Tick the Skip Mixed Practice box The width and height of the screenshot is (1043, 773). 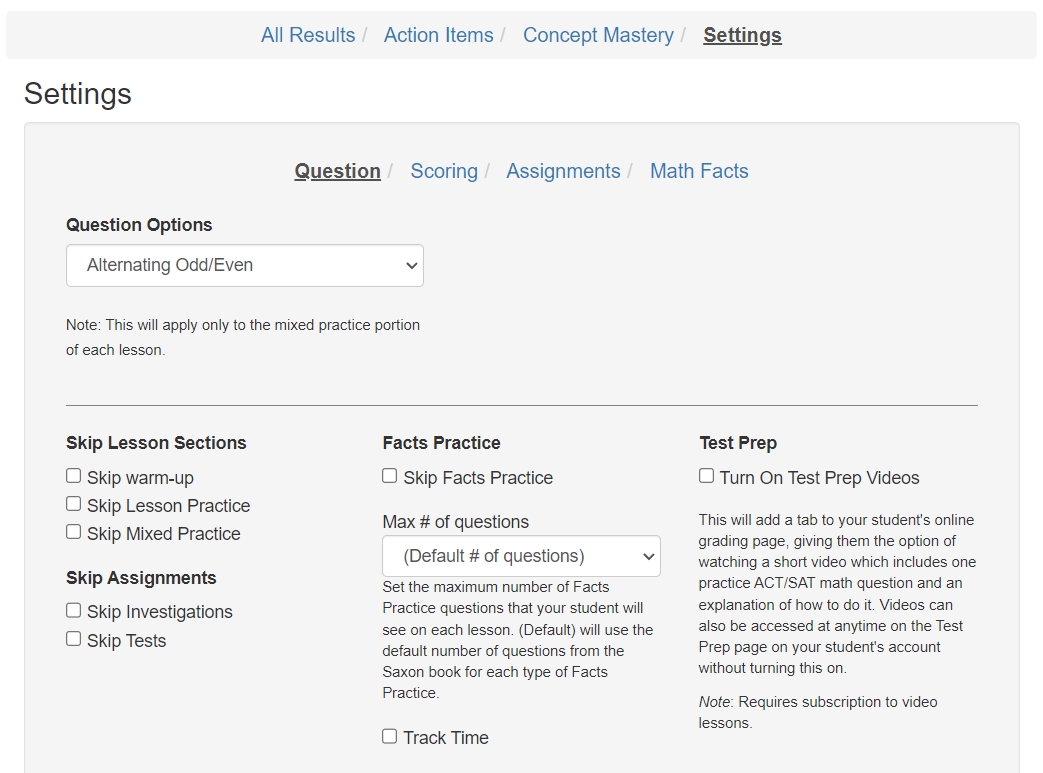73,532
